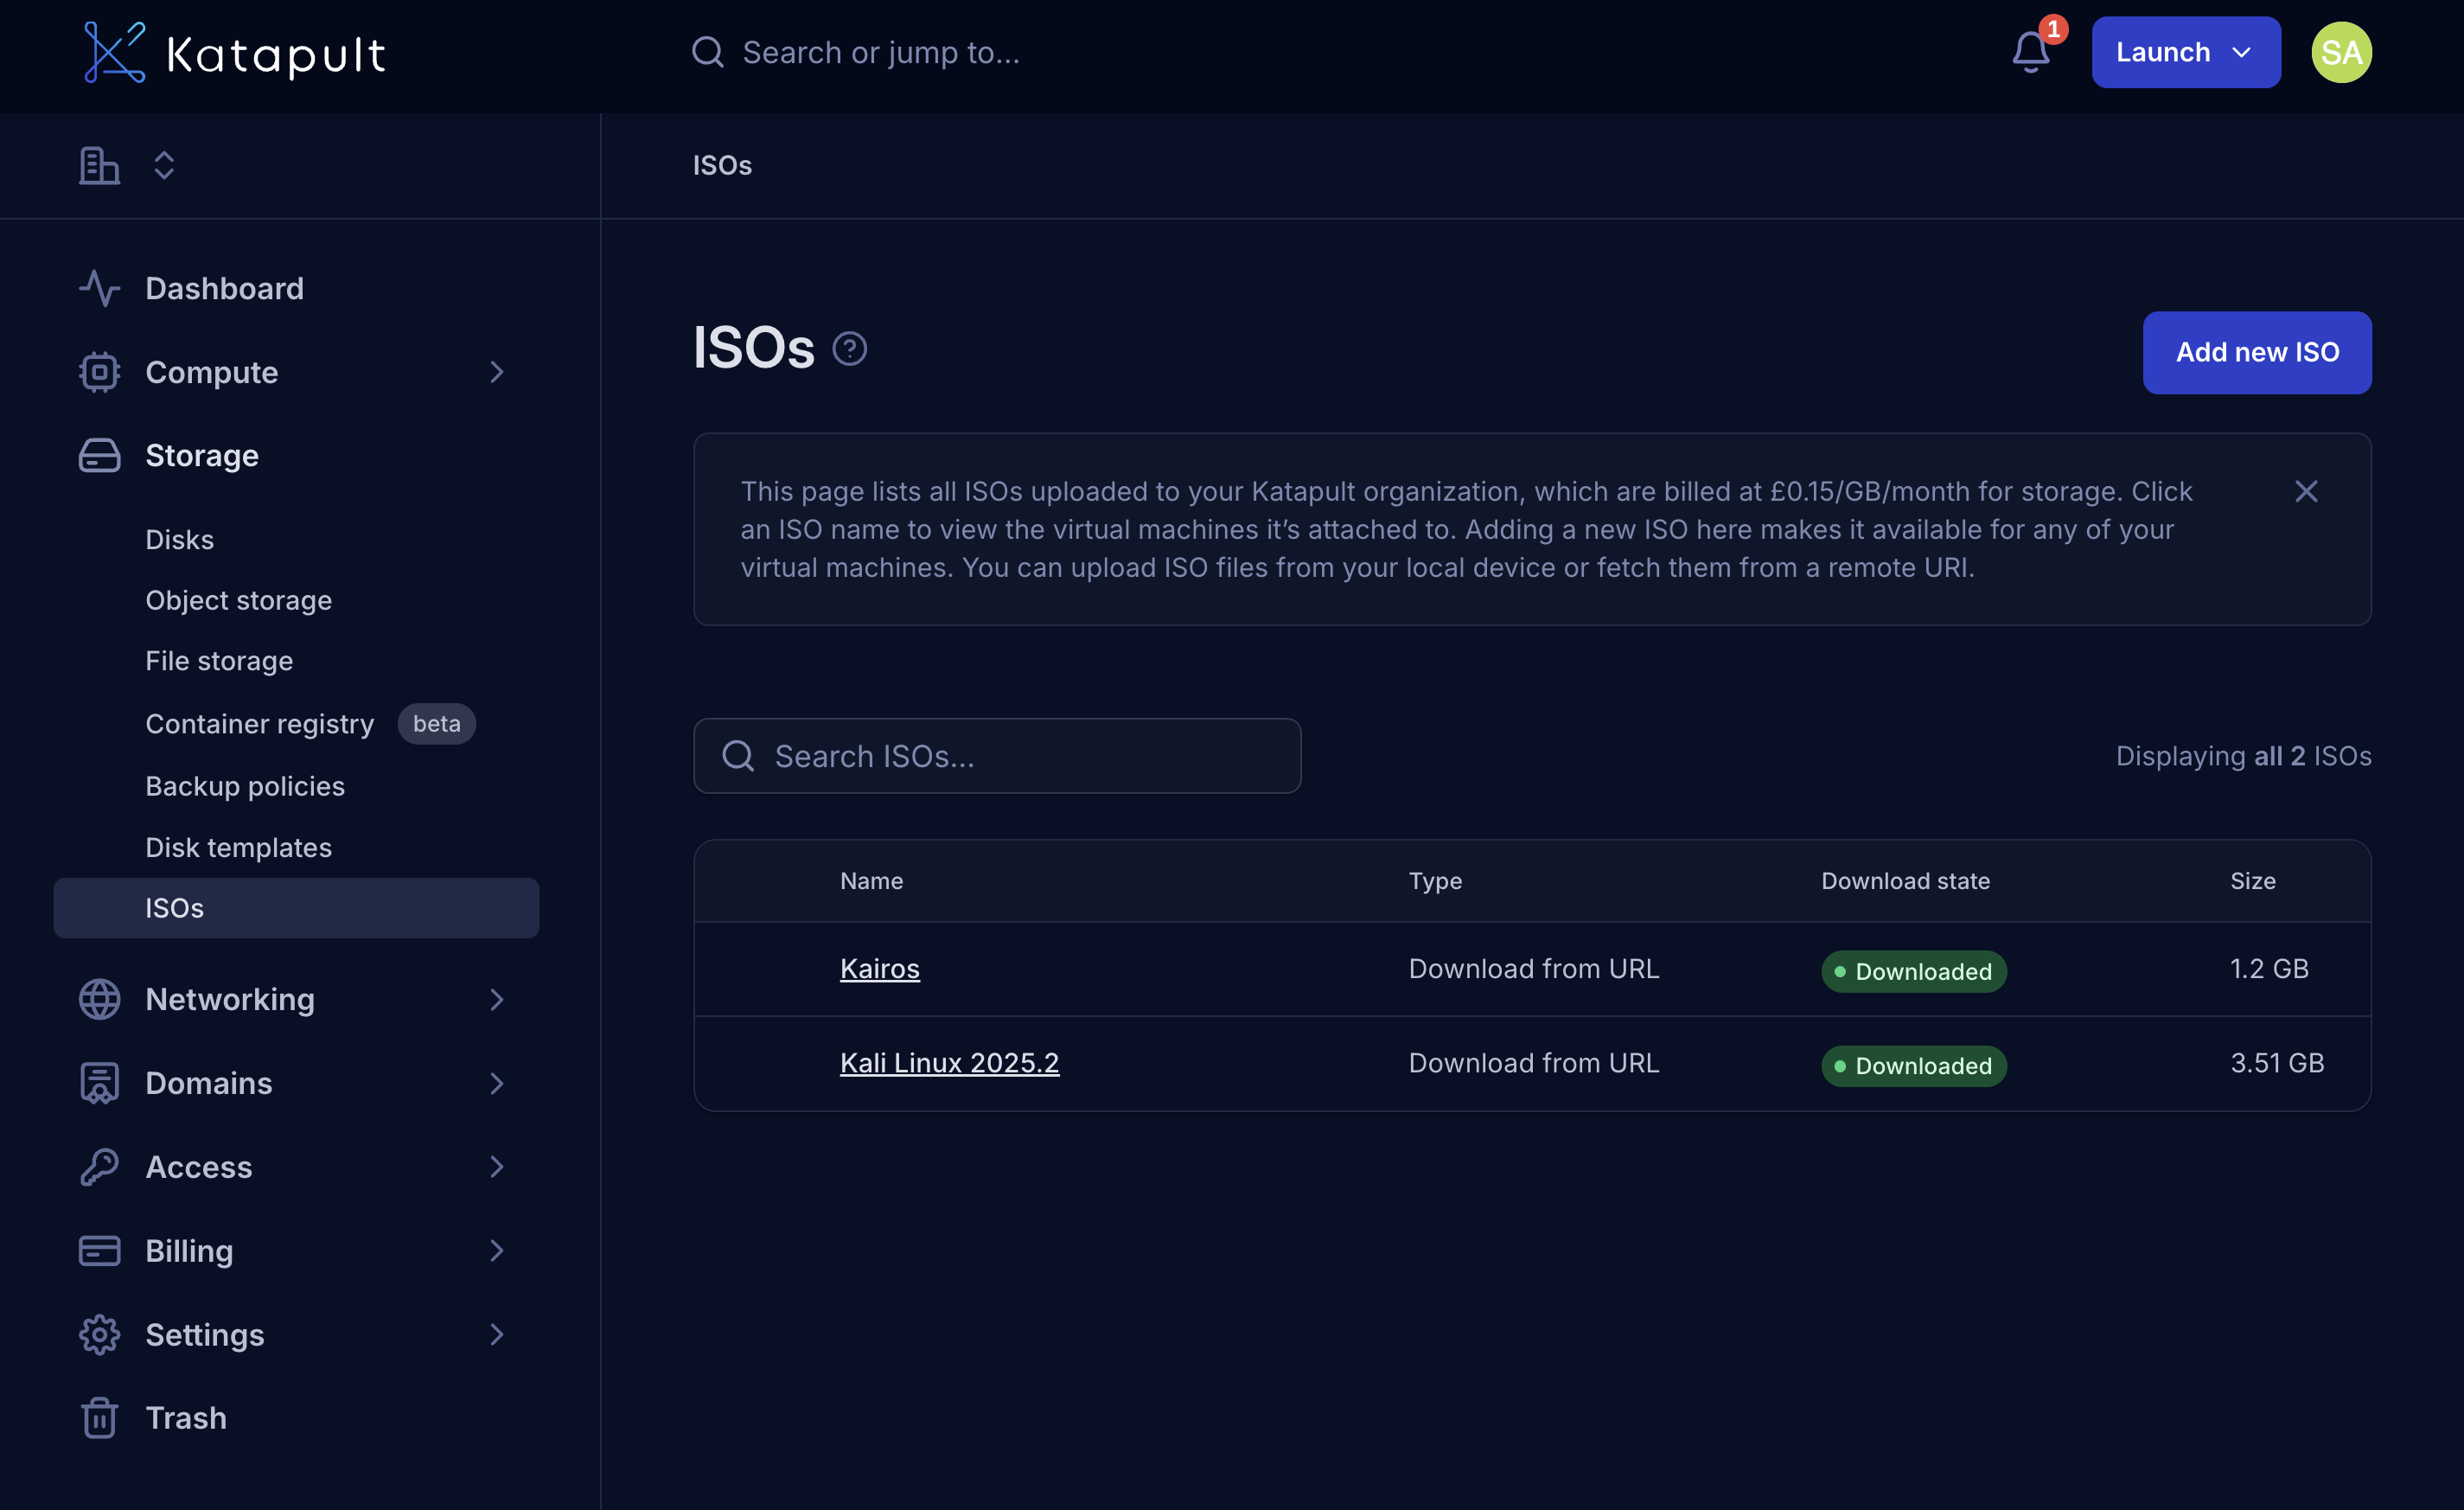Click the Dashboard activity icon
This screenshot has height=1510, width=2464.
pos(99,288)
